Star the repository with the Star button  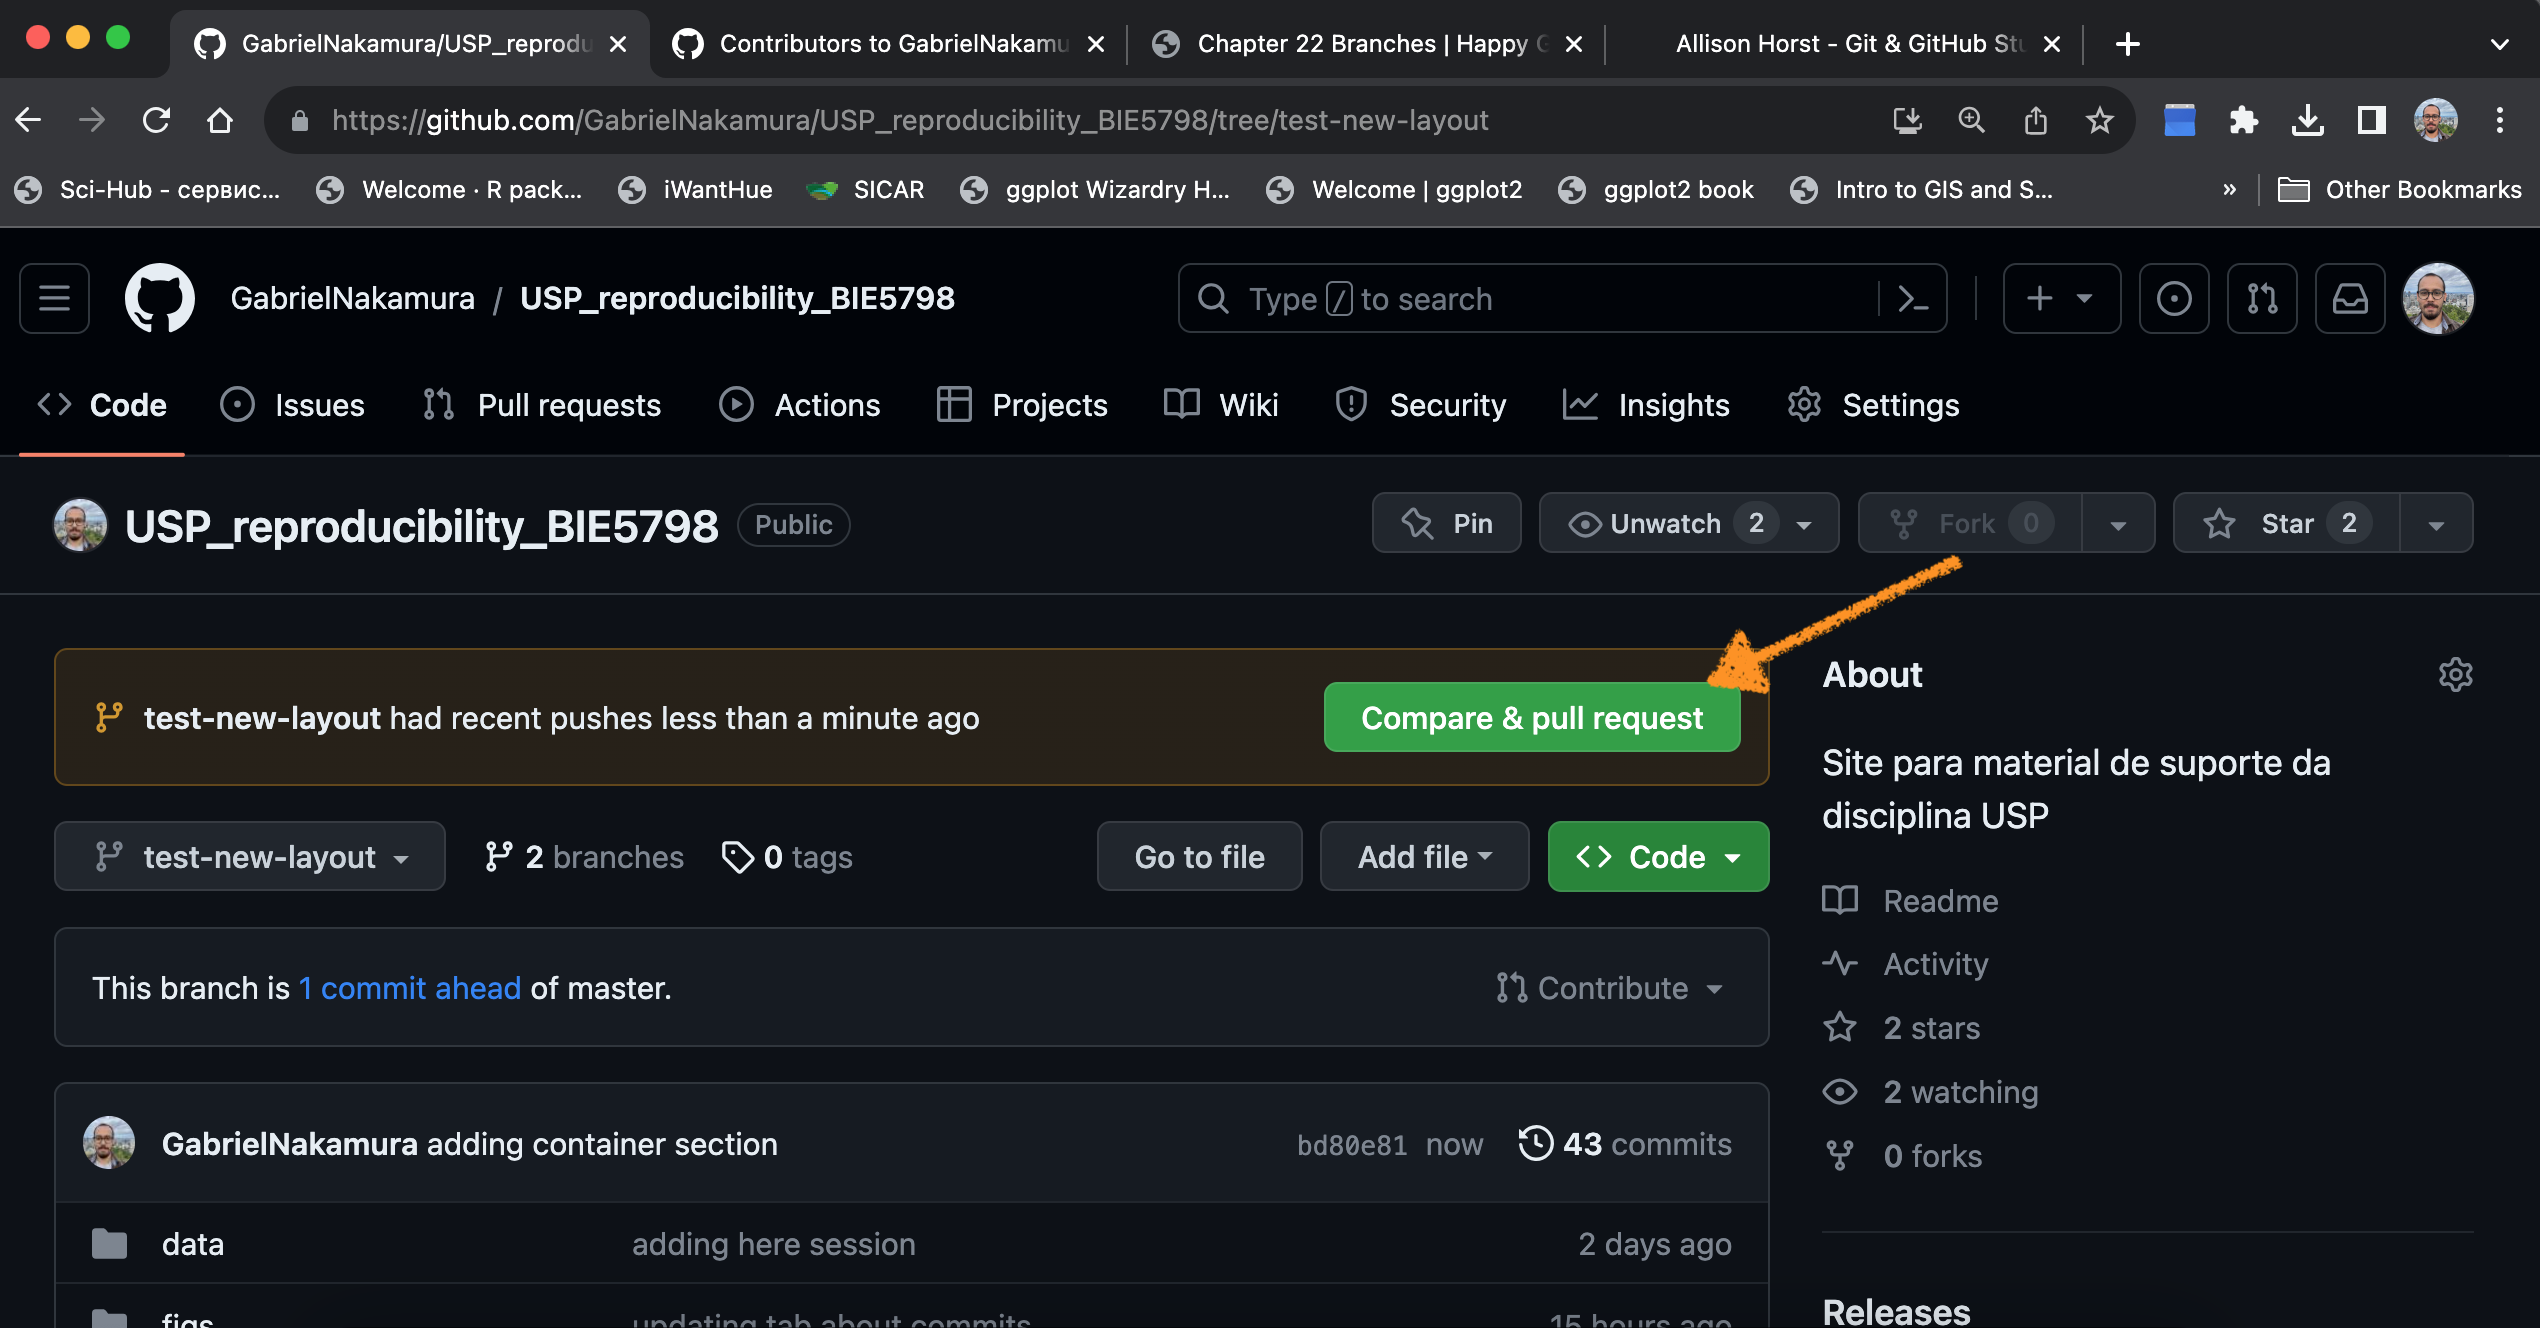[x=2286, y=522]
